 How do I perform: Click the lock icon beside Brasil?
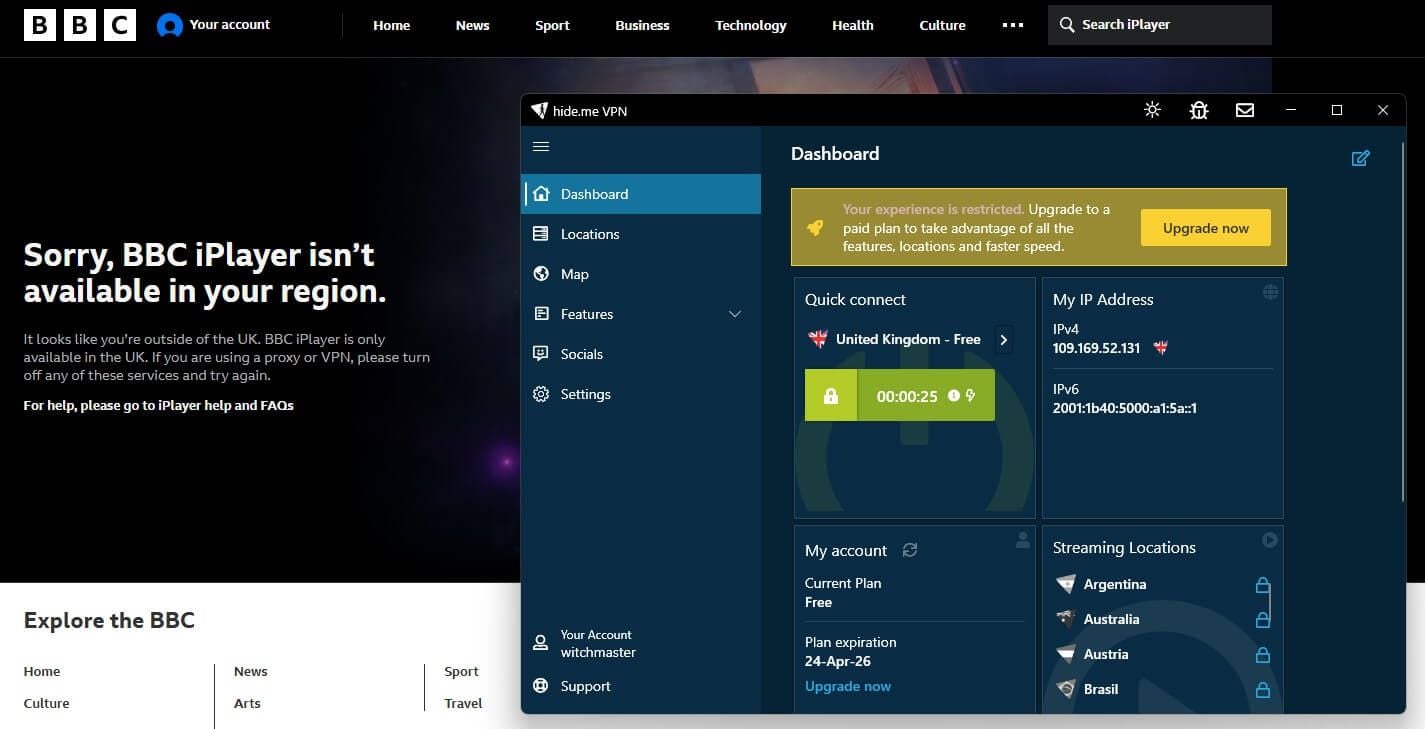tap(1263, 689)
